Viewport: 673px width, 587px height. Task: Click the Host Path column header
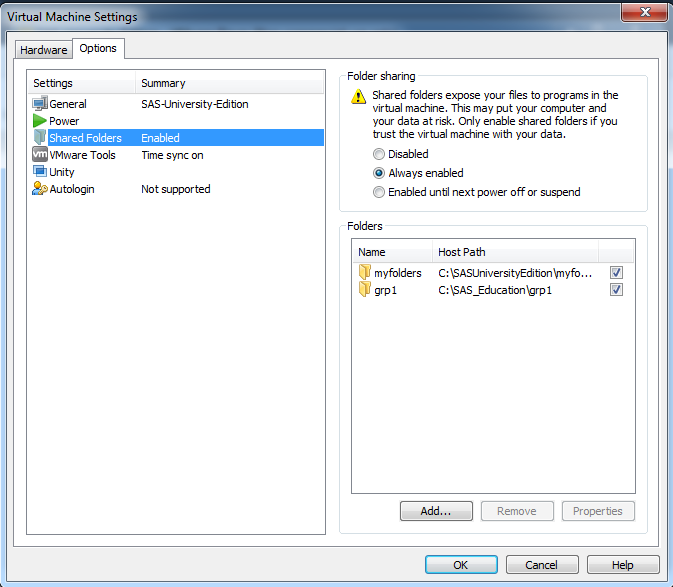pos(515,252)
